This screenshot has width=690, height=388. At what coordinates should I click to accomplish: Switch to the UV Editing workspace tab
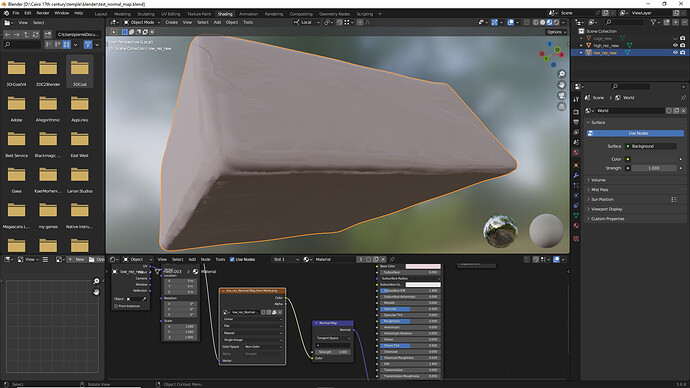coord(170,14)
